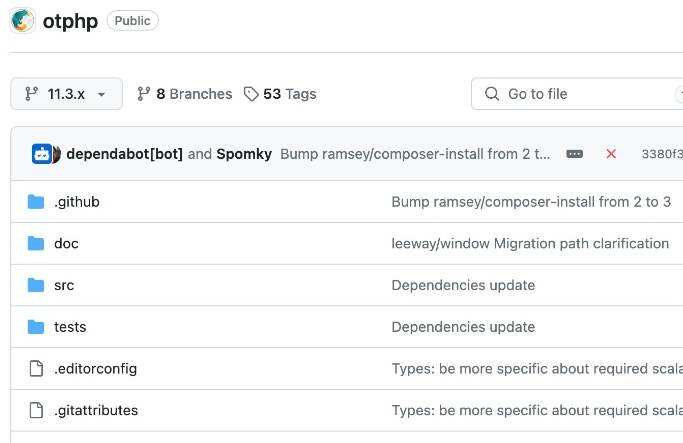View the 8 Branches link
683x443 pixels.
pos(184,94)
